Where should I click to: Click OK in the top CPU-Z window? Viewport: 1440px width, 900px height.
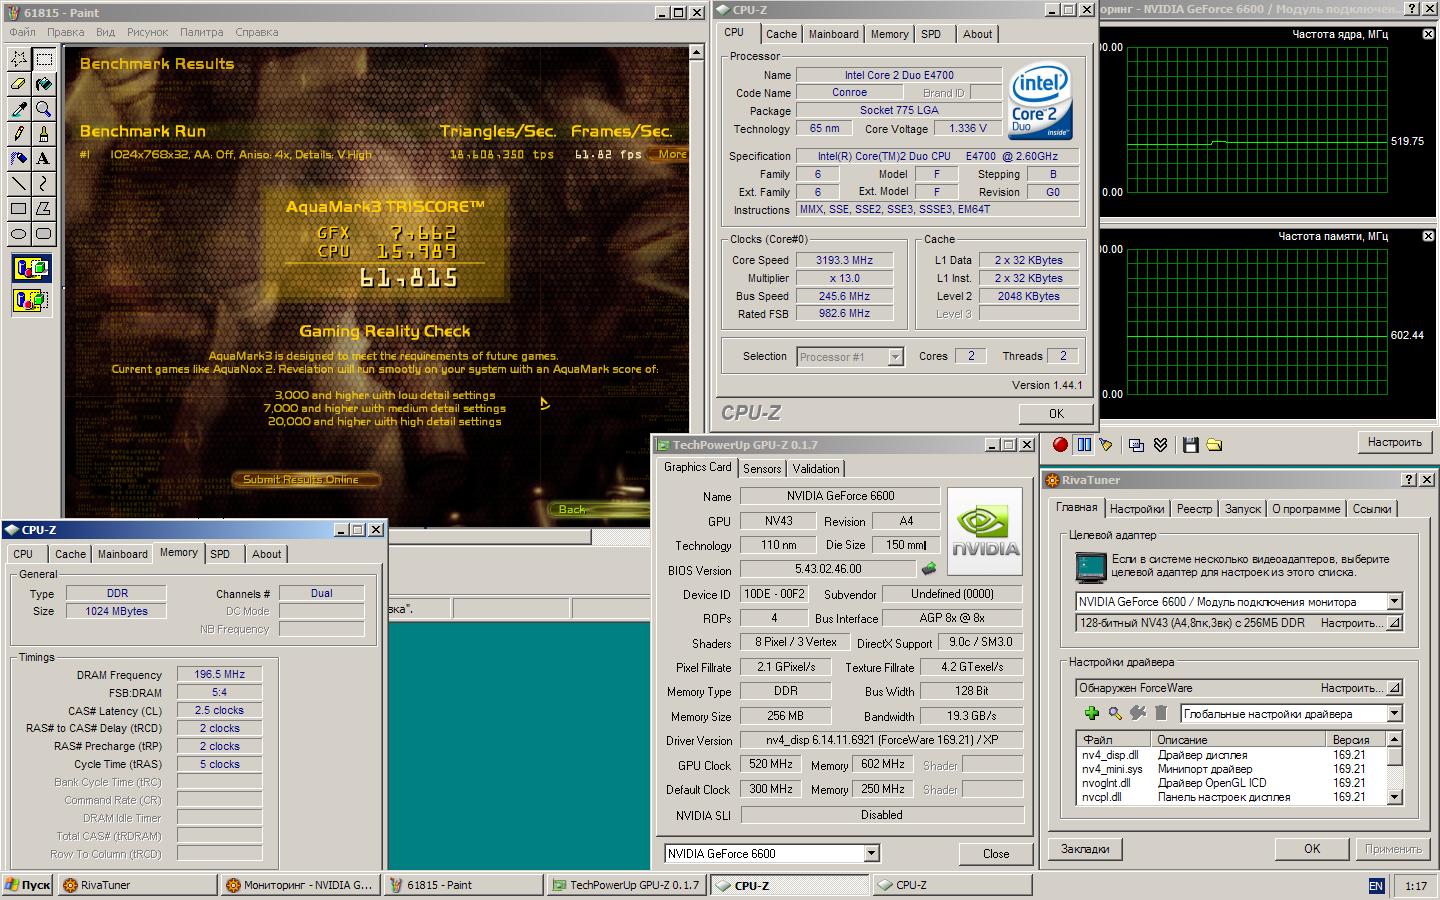point(1056,413)
